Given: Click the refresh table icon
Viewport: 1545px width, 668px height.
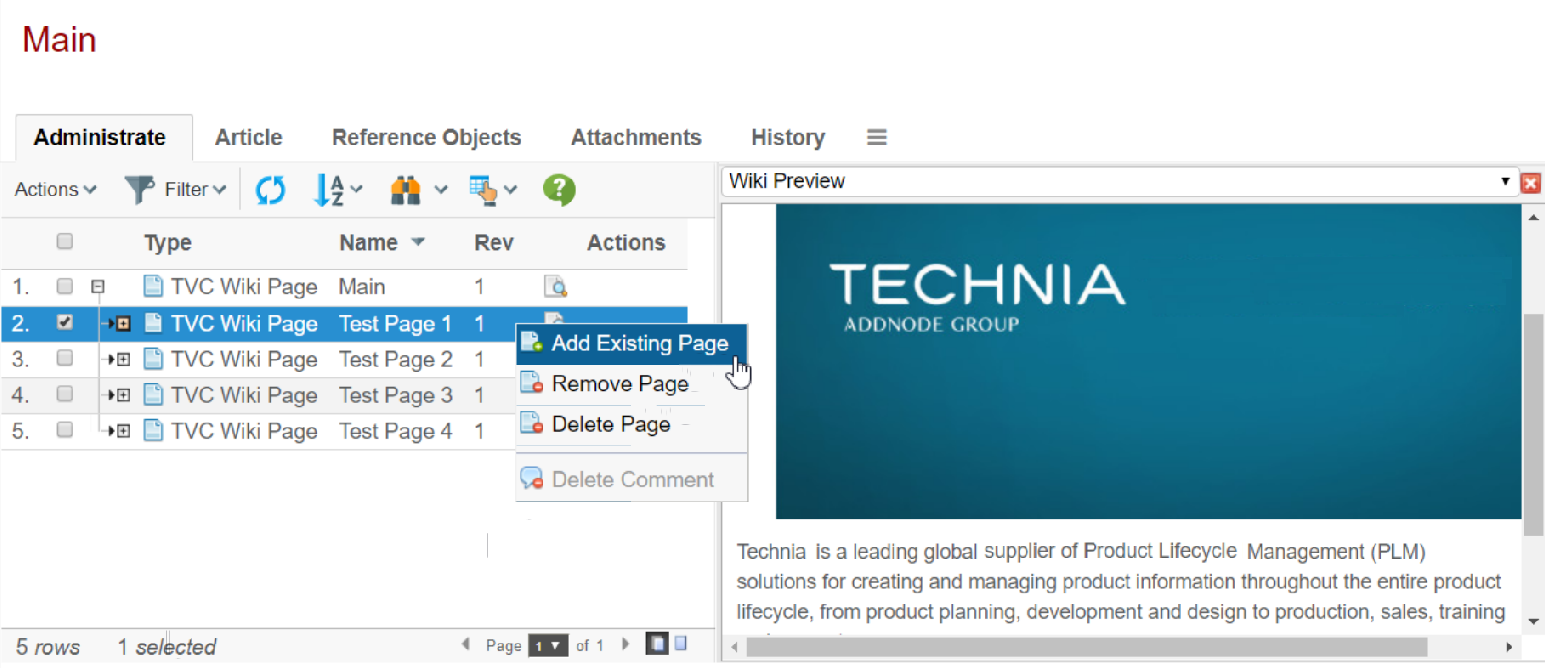Looking at the screenshot, I should pos(270,189).
